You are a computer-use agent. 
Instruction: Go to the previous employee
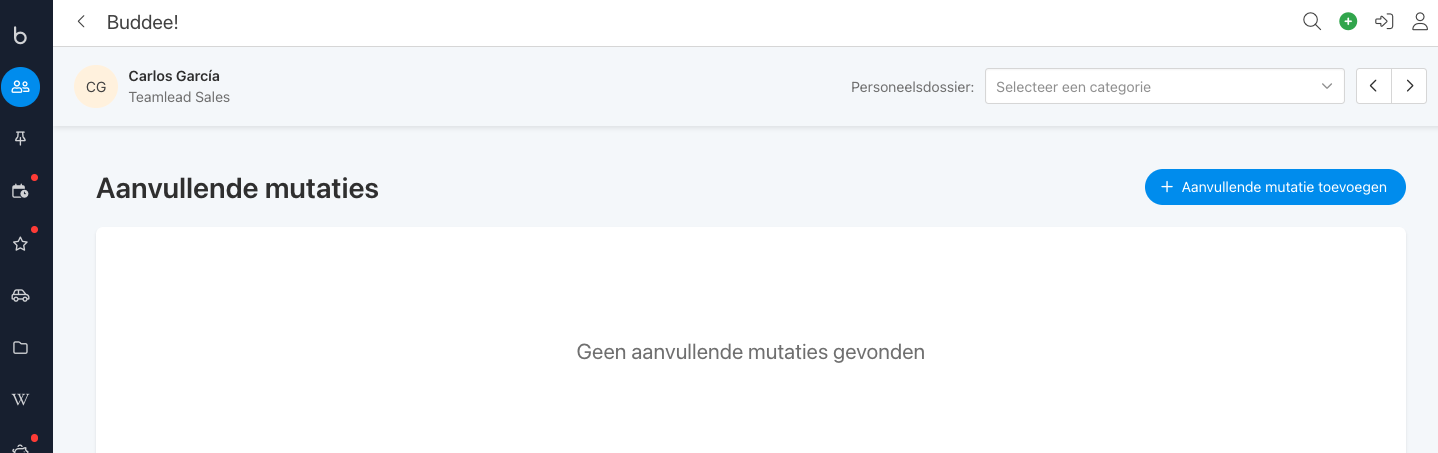1374,87
